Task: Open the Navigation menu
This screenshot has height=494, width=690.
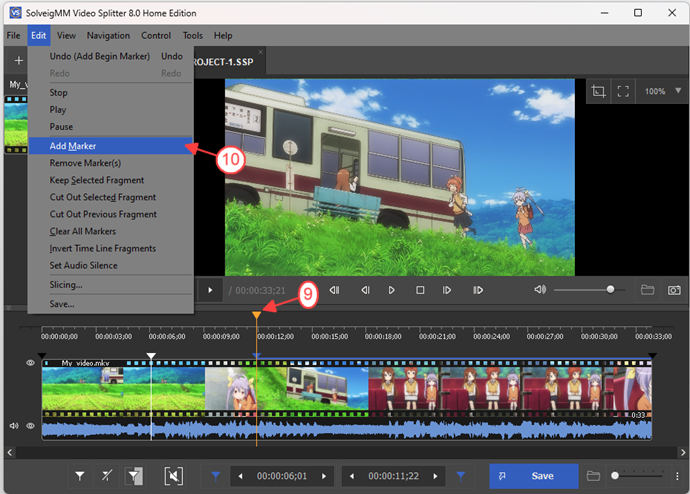Action: tap(108, 35)
